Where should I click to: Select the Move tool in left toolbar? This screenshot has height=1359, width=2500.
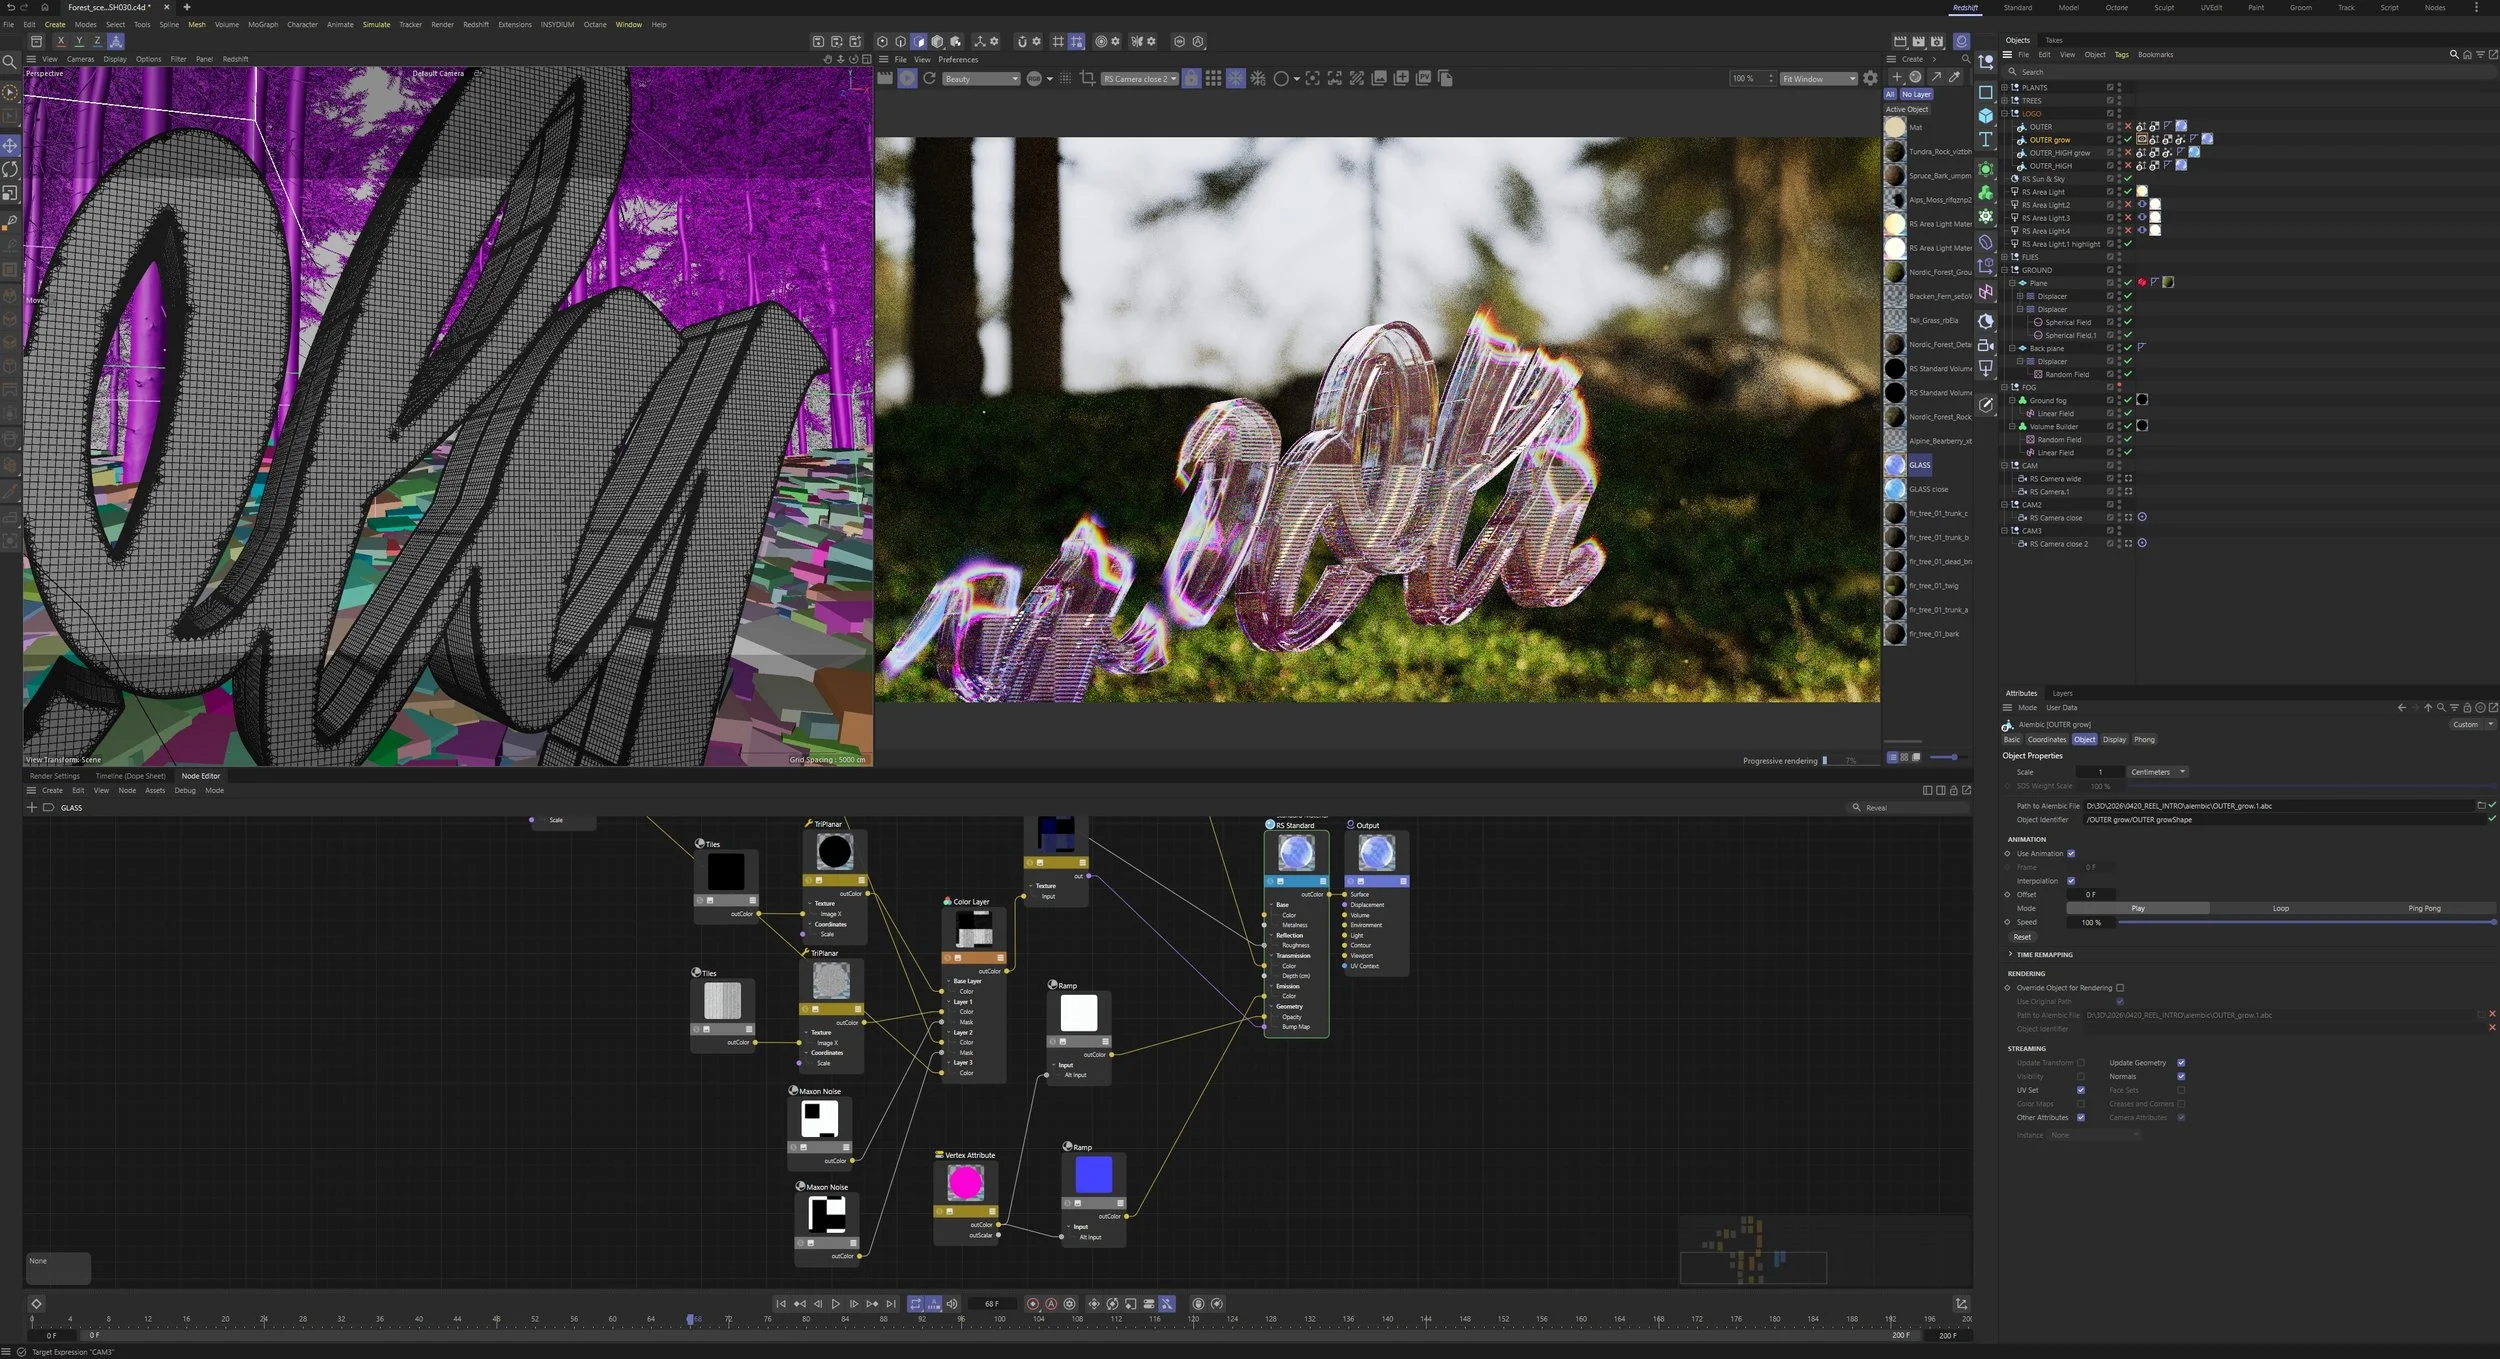coord(10,145)
